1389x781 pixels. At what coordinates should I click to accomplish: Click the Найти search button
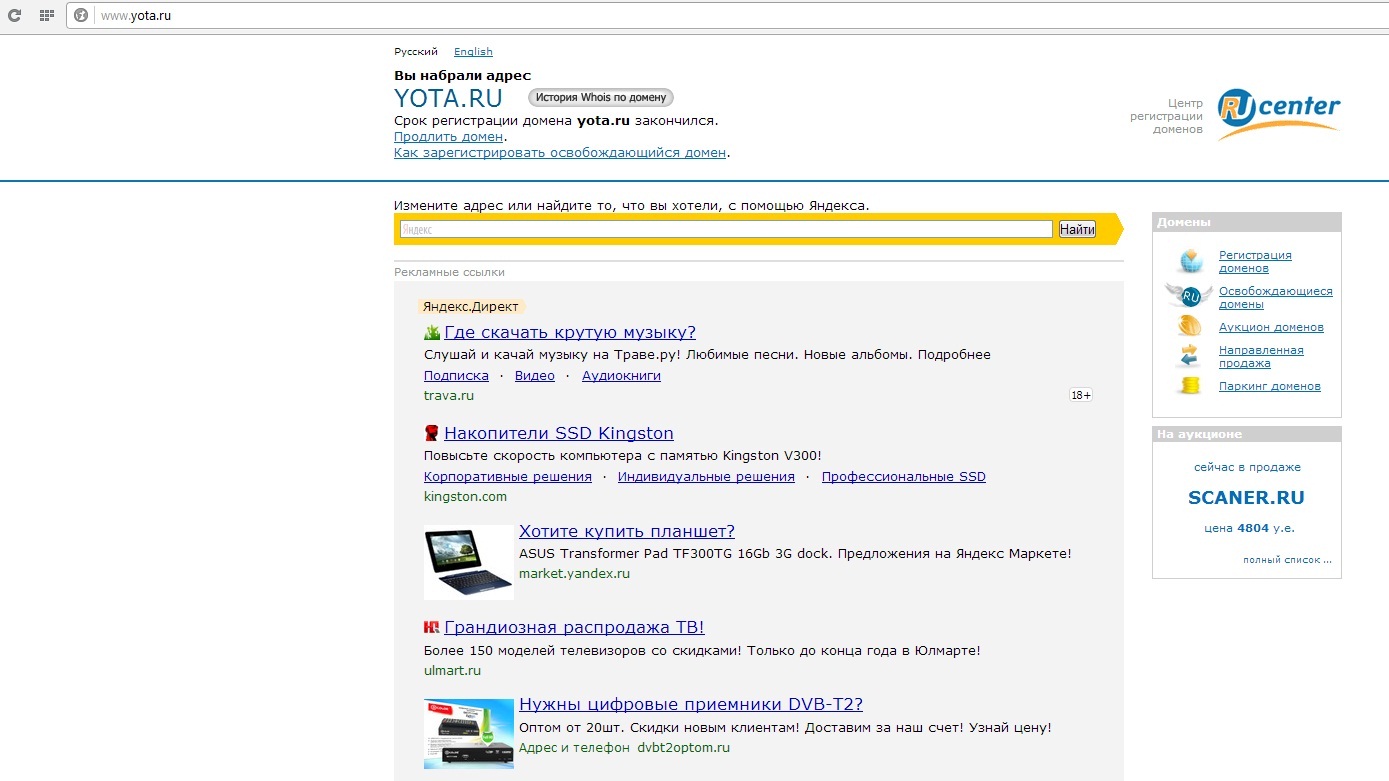tap(1077, 229)
